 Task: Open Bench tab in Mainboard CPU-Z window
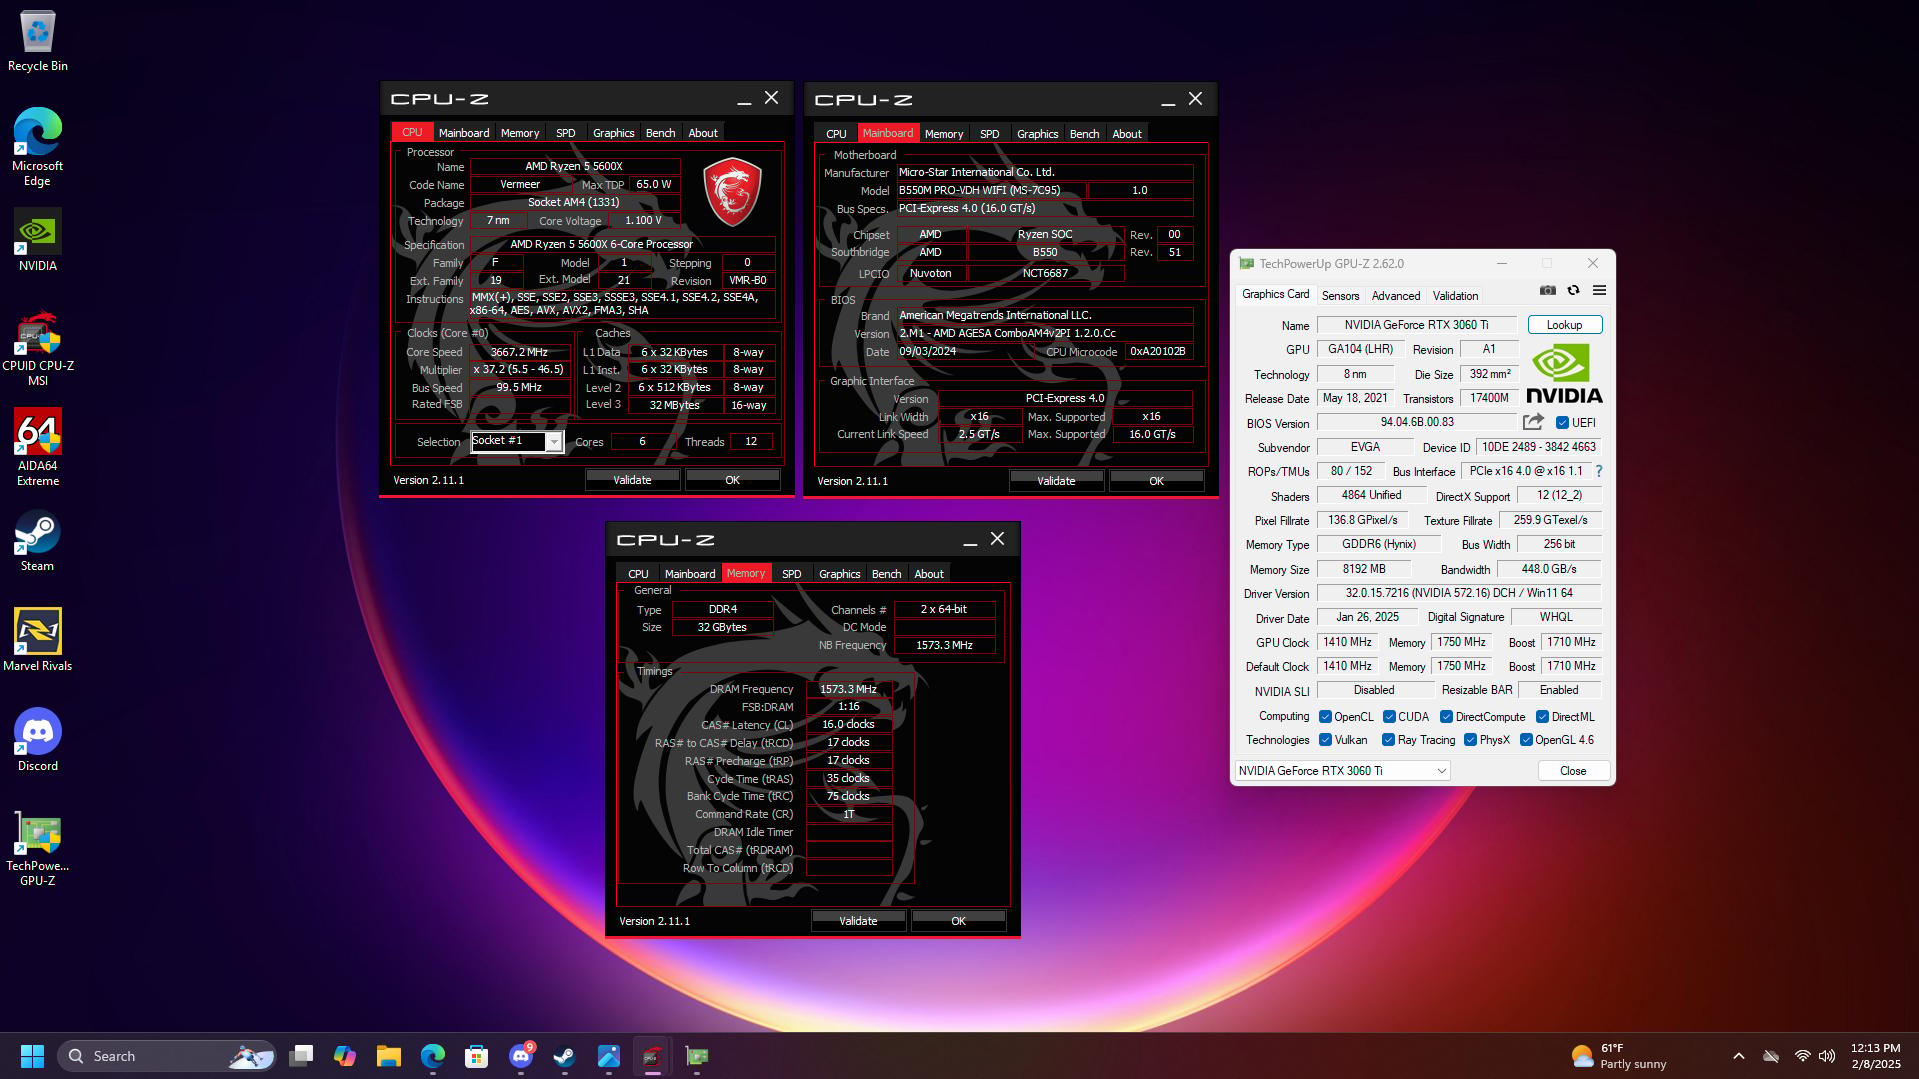(1084, 134)
